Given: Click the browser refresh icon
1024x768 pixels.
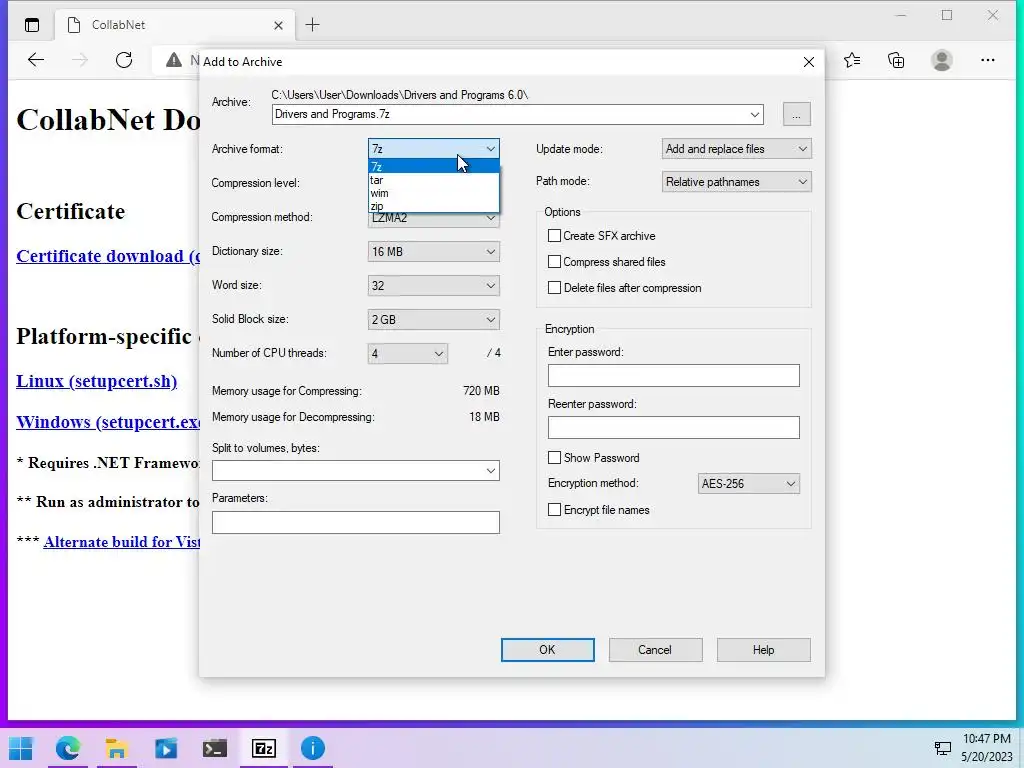Looking at the screenshot, I should [124, 60].
